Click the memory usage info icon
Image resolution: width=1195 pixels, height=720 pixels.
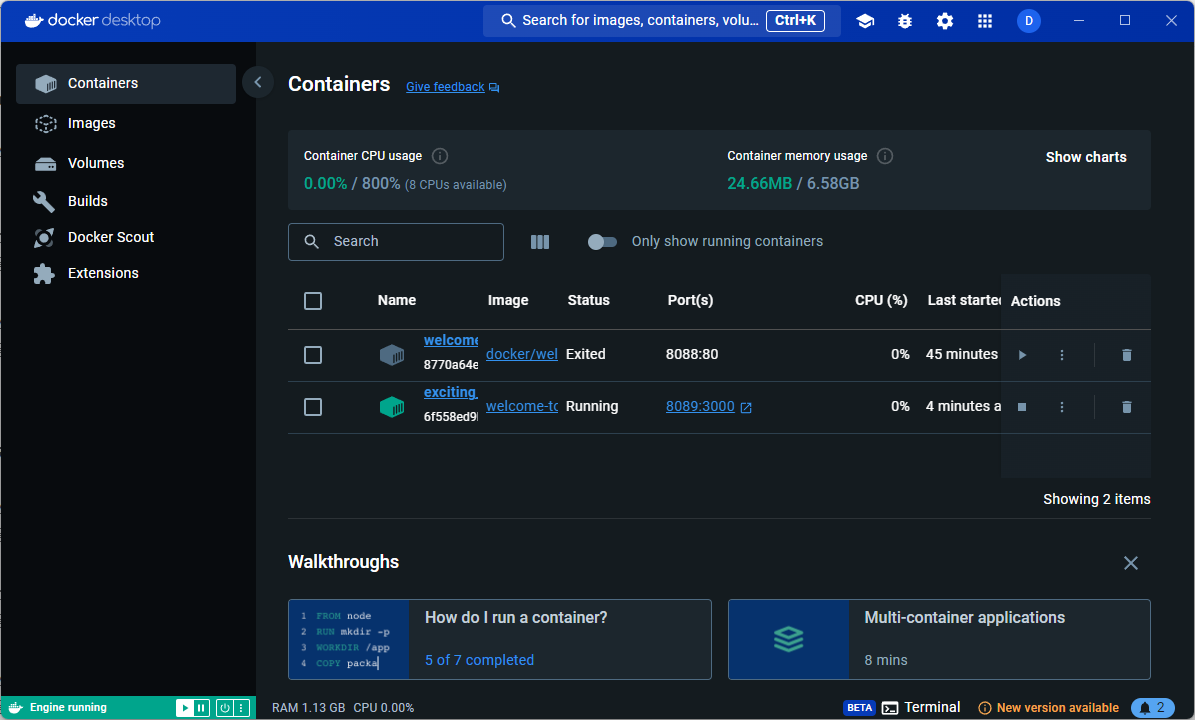pyautogui.click(x=885, y=156)
